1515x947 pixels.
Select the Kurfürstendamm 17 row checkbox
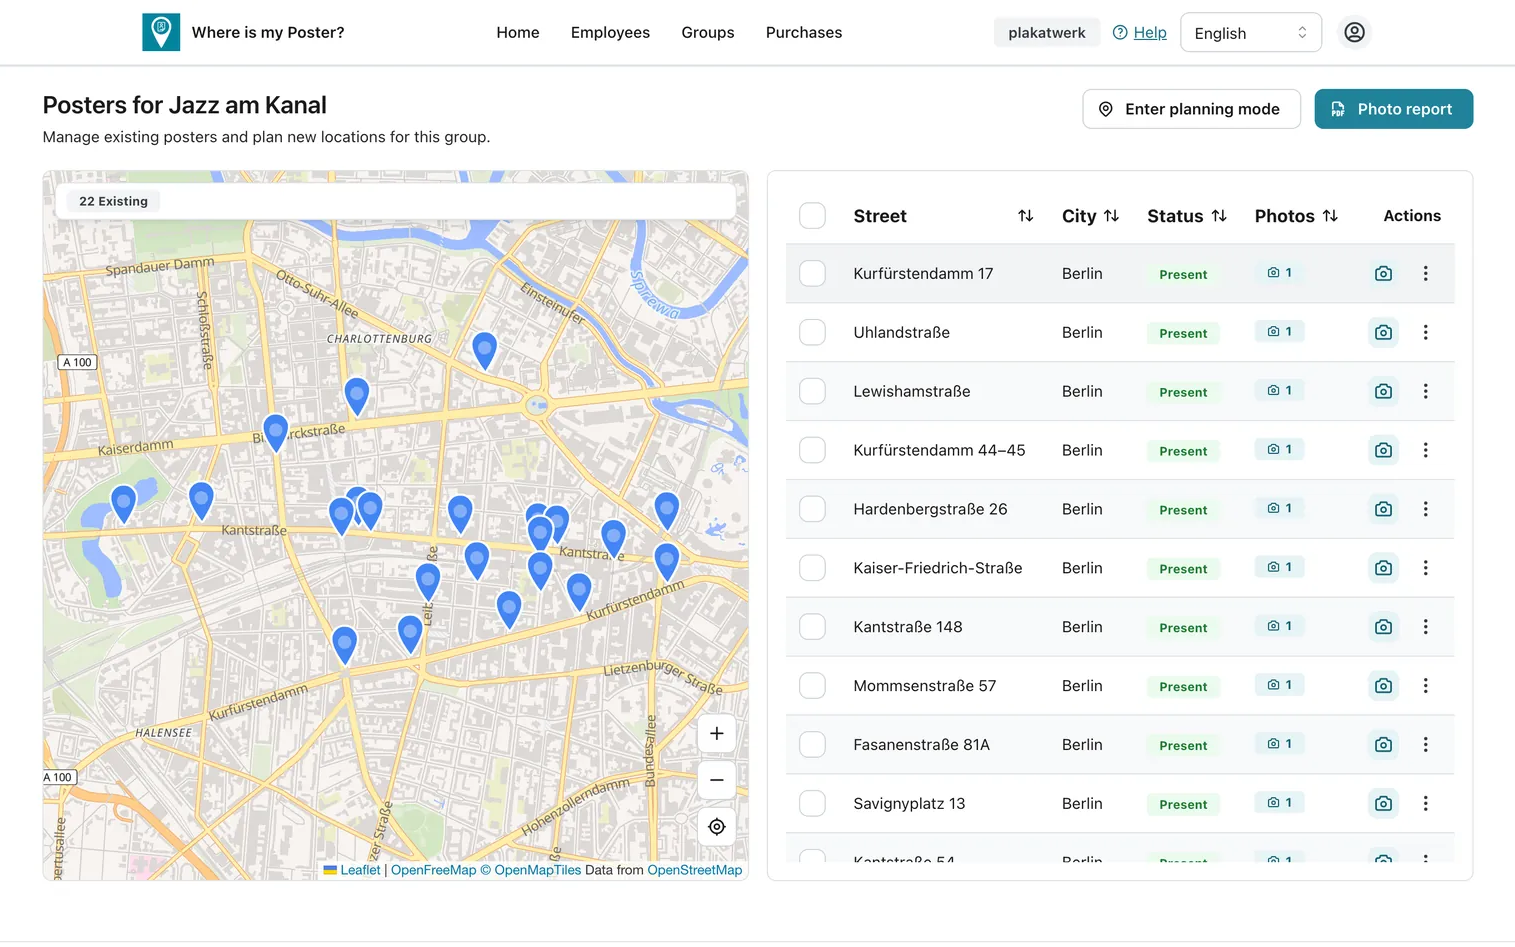pyautogui.click(x=812, y=273)
